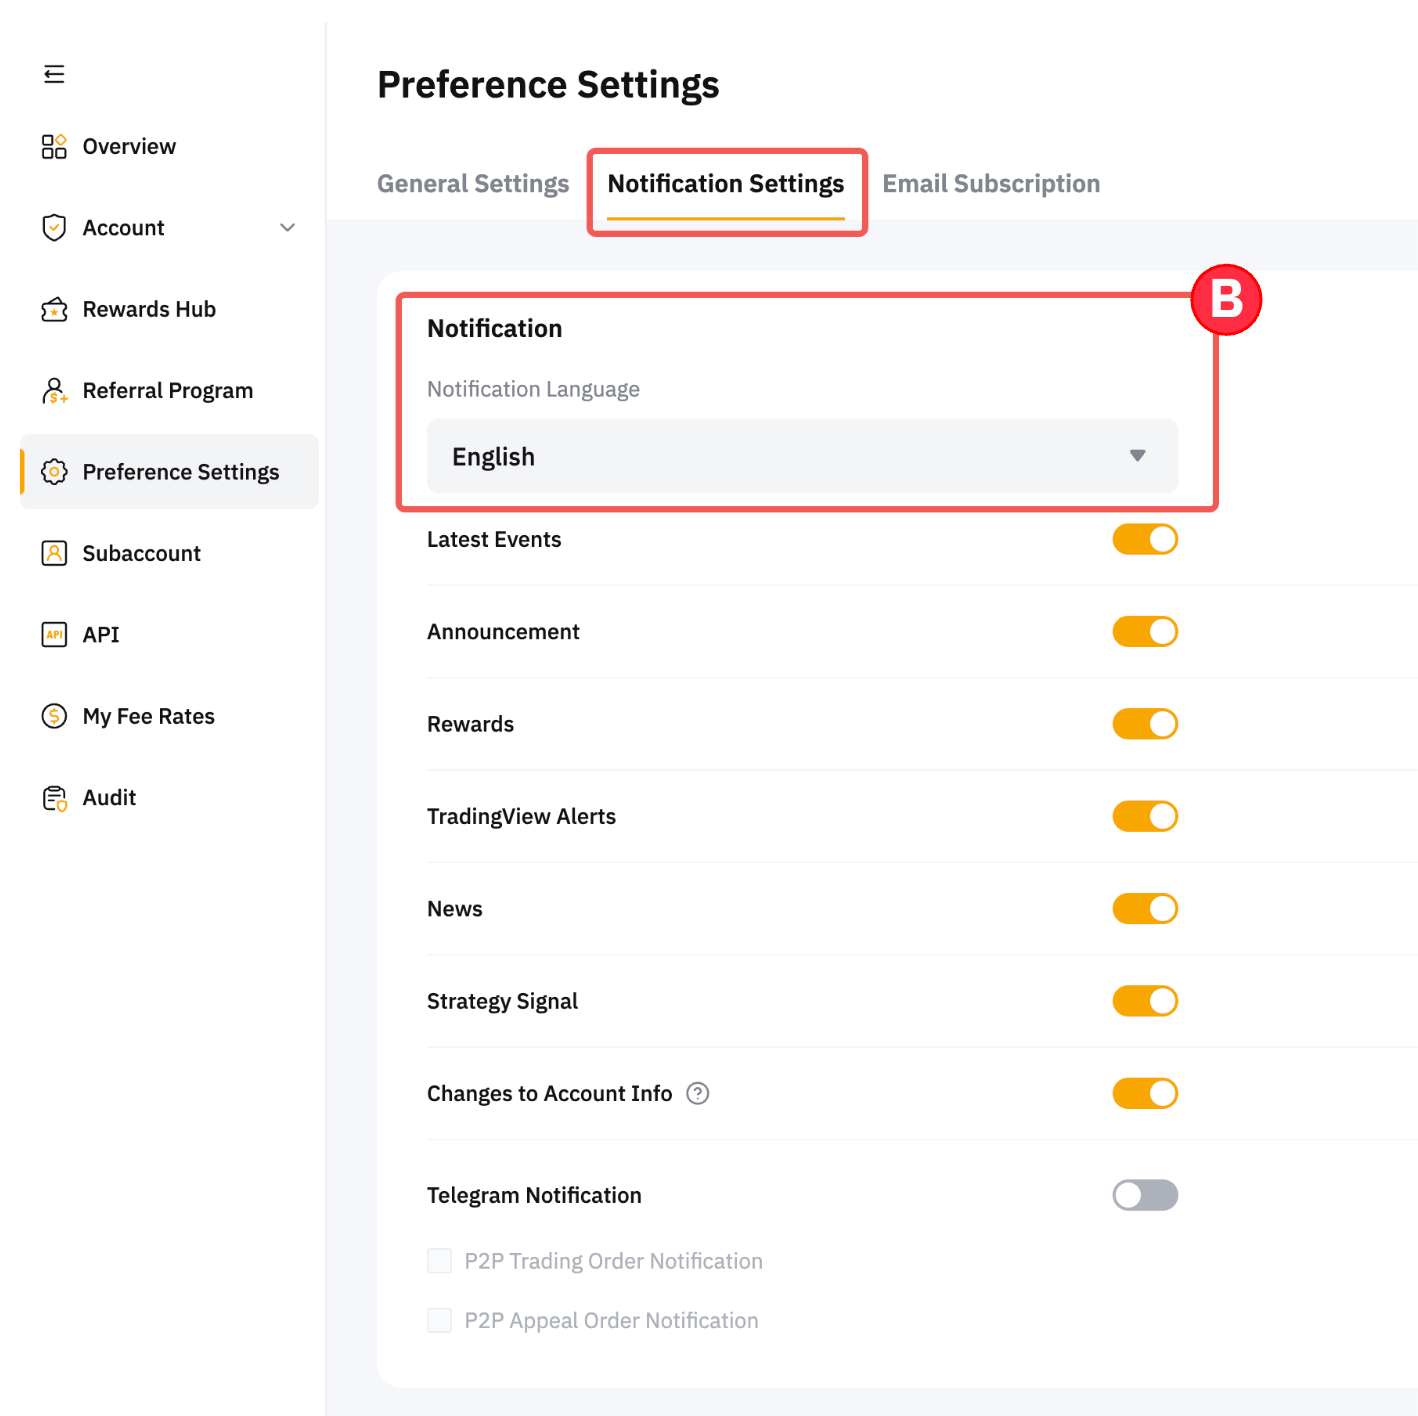Viewport: 1418px width, 1416px height.
Task: Click the Subaccount icon in sidebar
Action: pyautogui.click(x=54, y=553)
